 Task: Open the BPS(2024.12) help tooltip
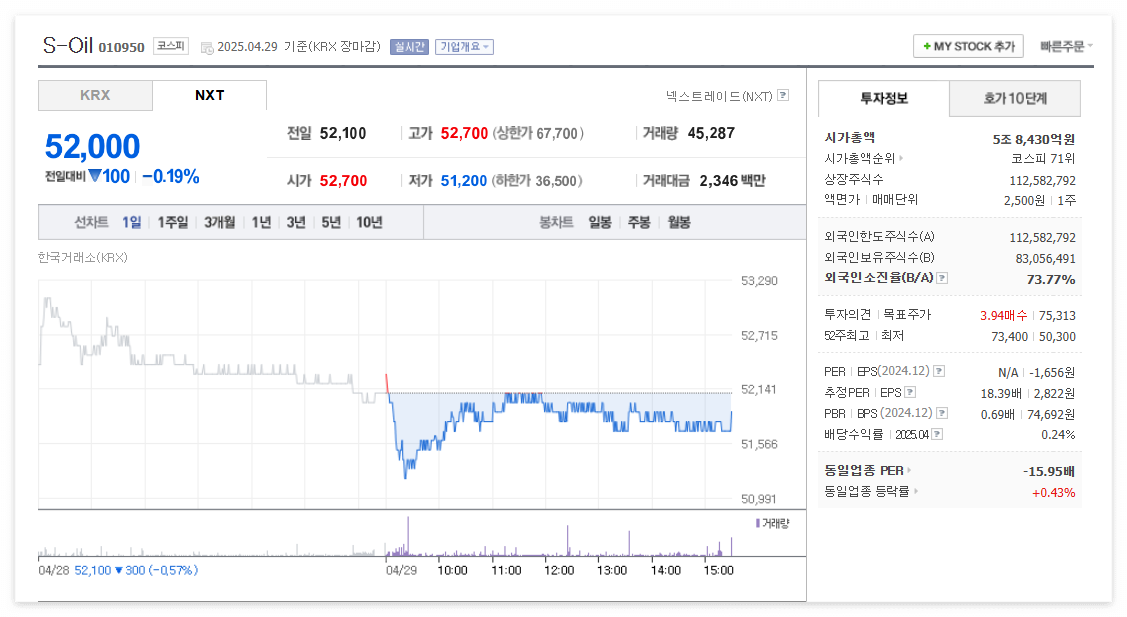[940, 413]
